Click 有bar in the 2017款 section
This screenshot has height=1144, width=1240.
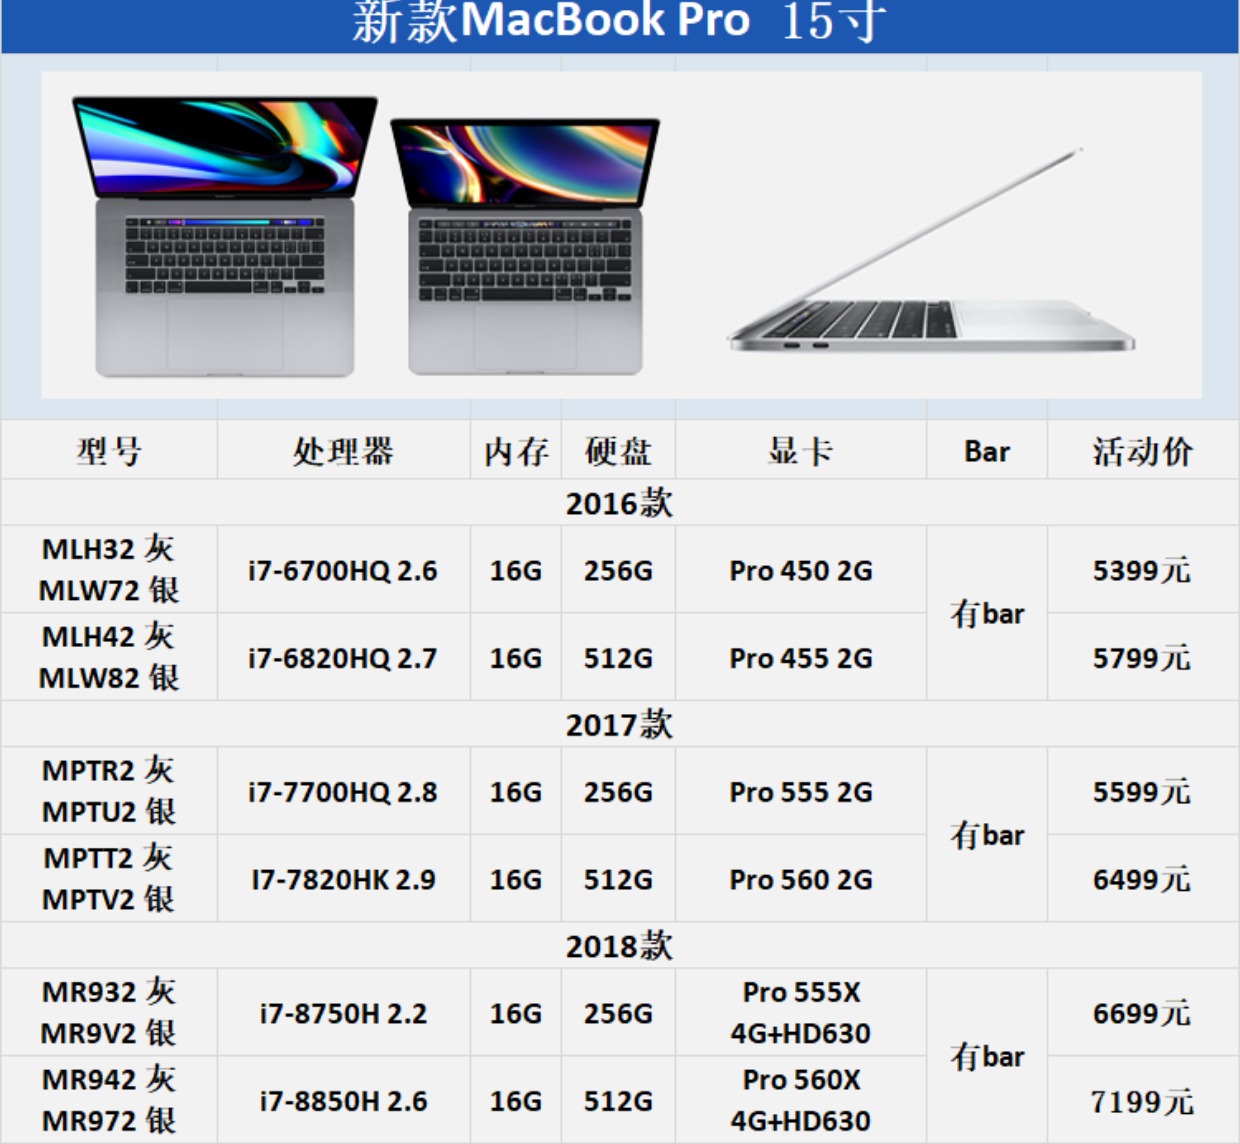pyautogui.click(x=987, y=835)
